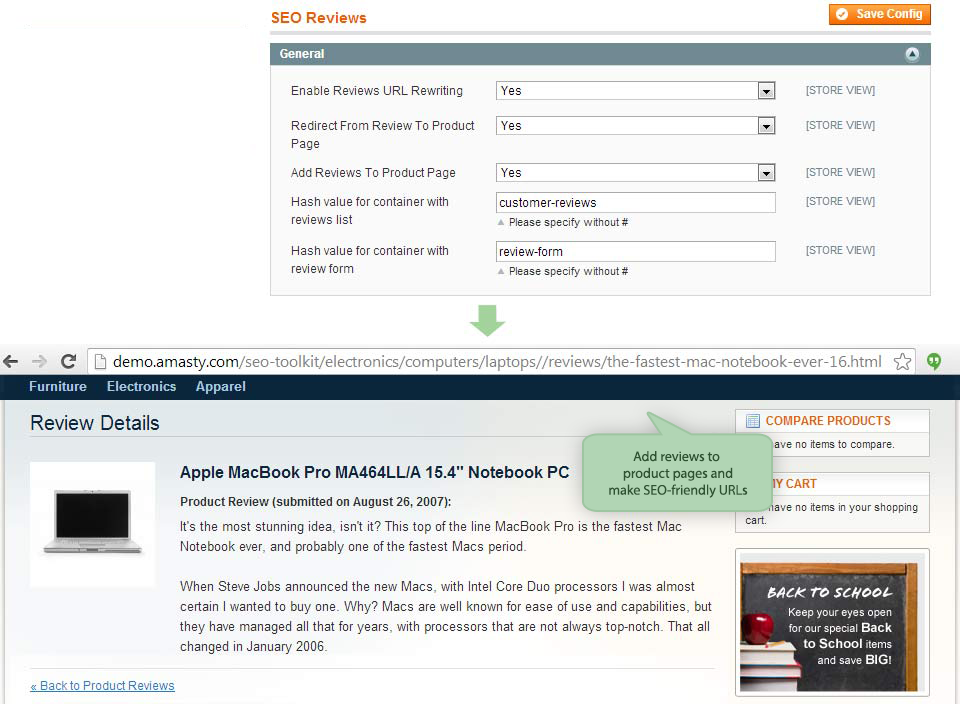
Task: Open the Apparel menu item
Action: click(220, 386)
